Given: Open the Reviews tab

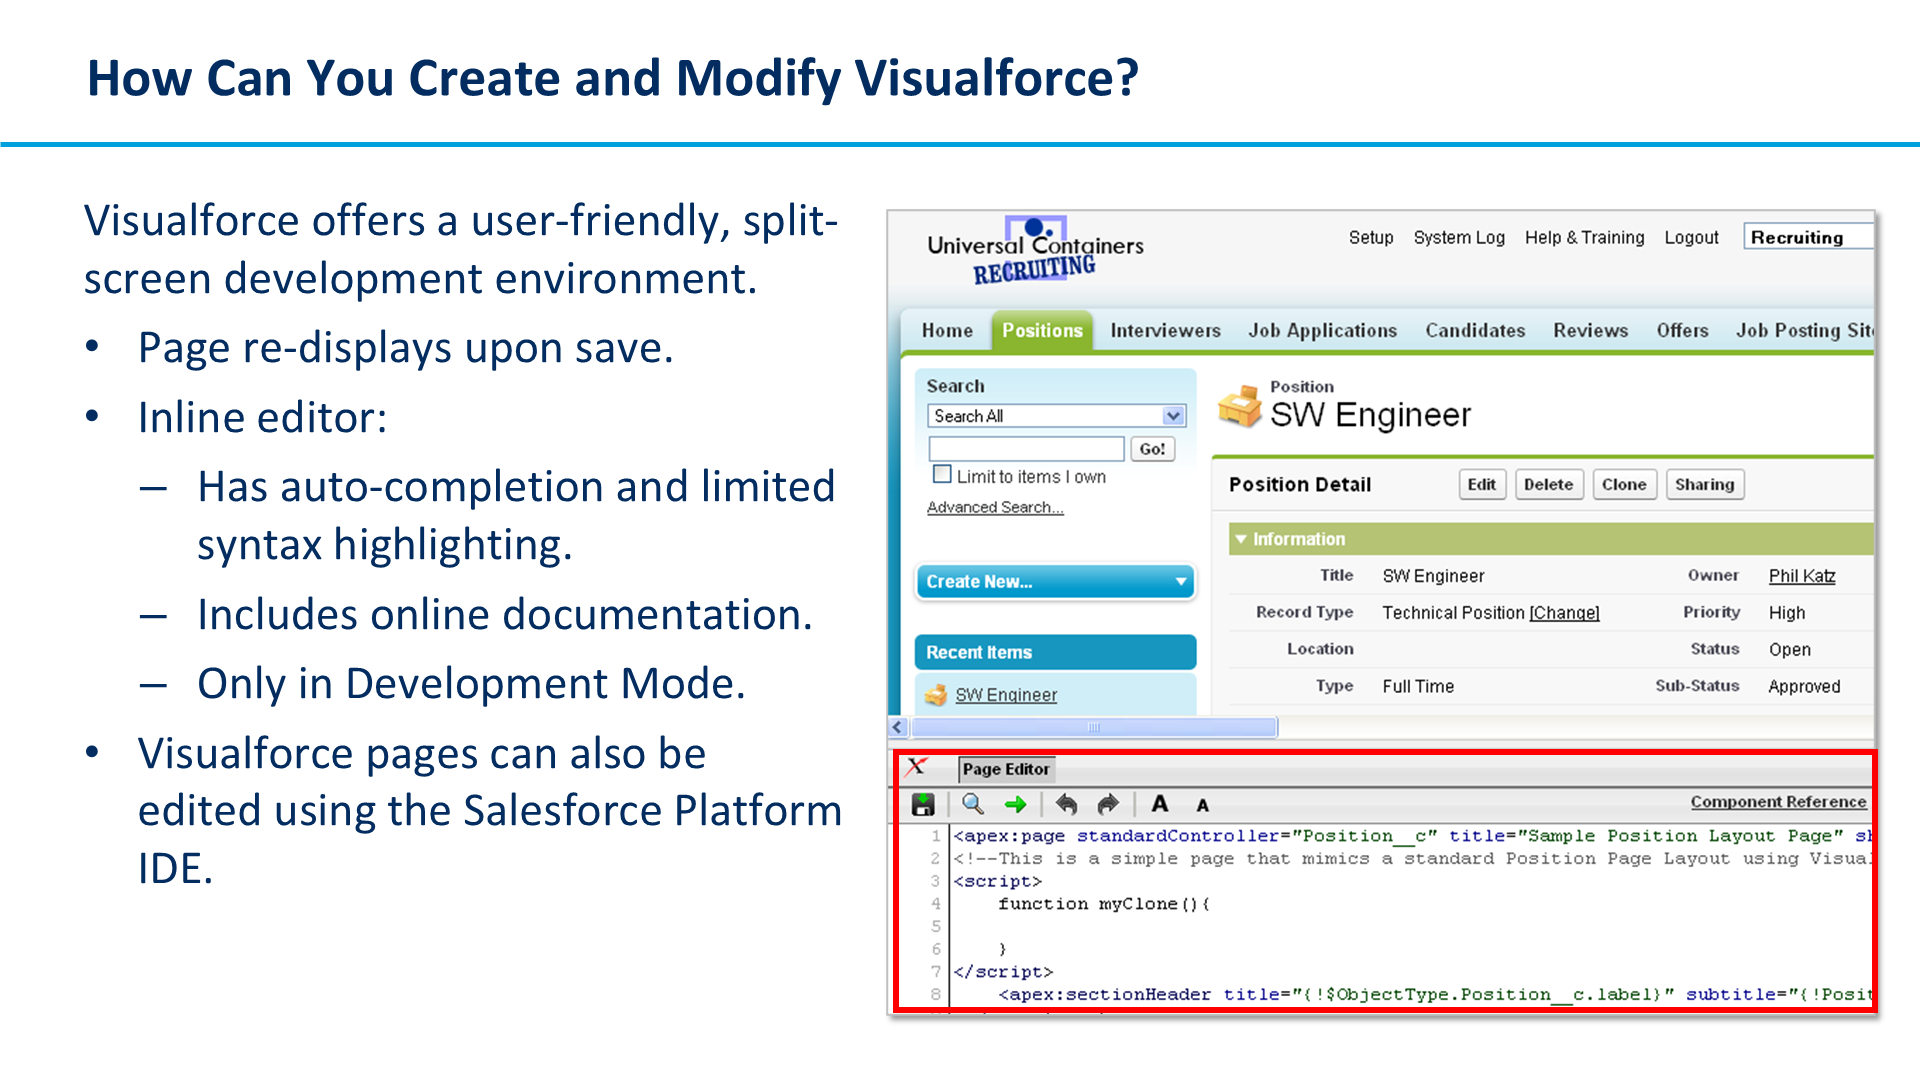Looking at the screenshot, I should pos(1590,330).
